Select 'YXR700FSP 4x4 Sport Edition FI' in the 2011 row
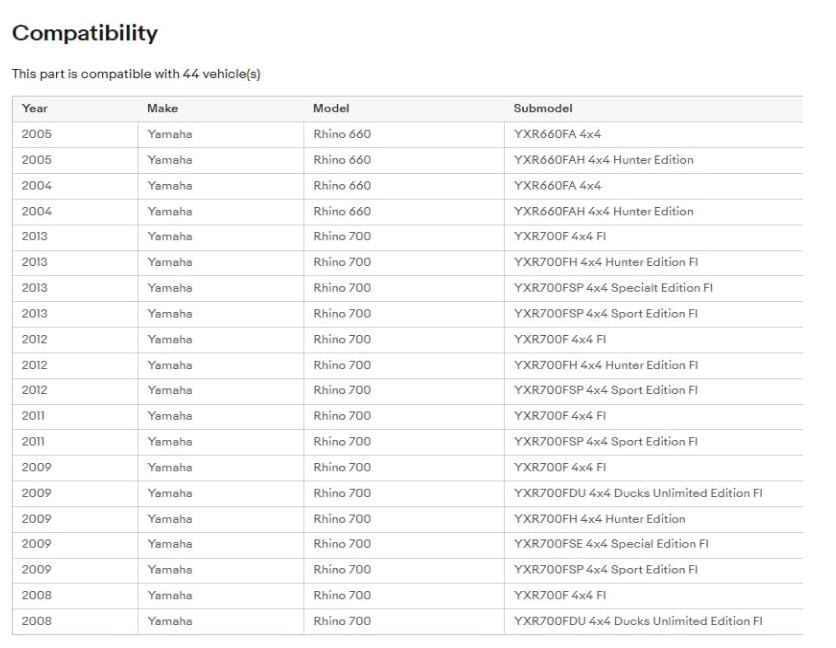 (606, 442)
